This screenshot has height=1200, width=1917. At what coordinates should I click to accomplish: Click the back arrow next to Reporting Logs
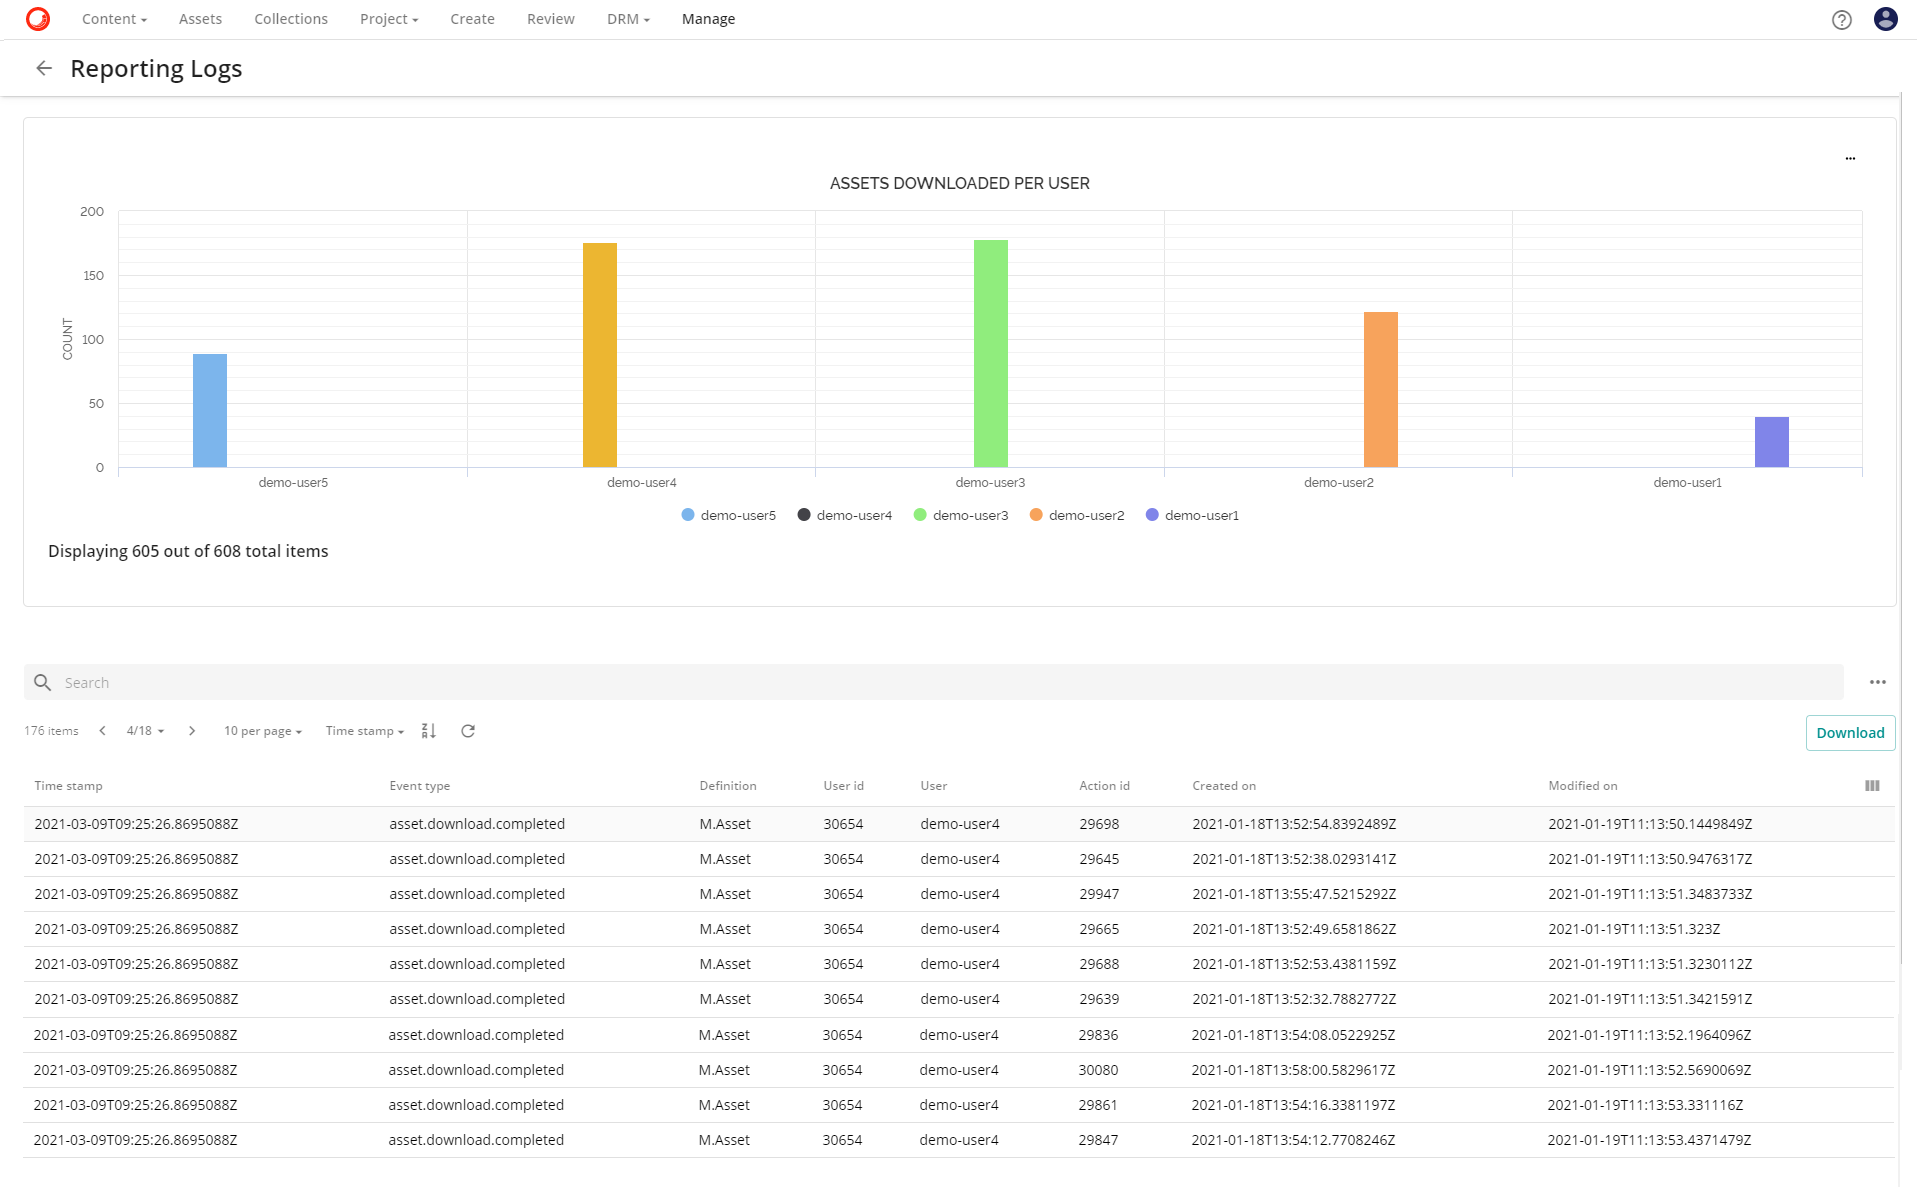tap(44, 68)
